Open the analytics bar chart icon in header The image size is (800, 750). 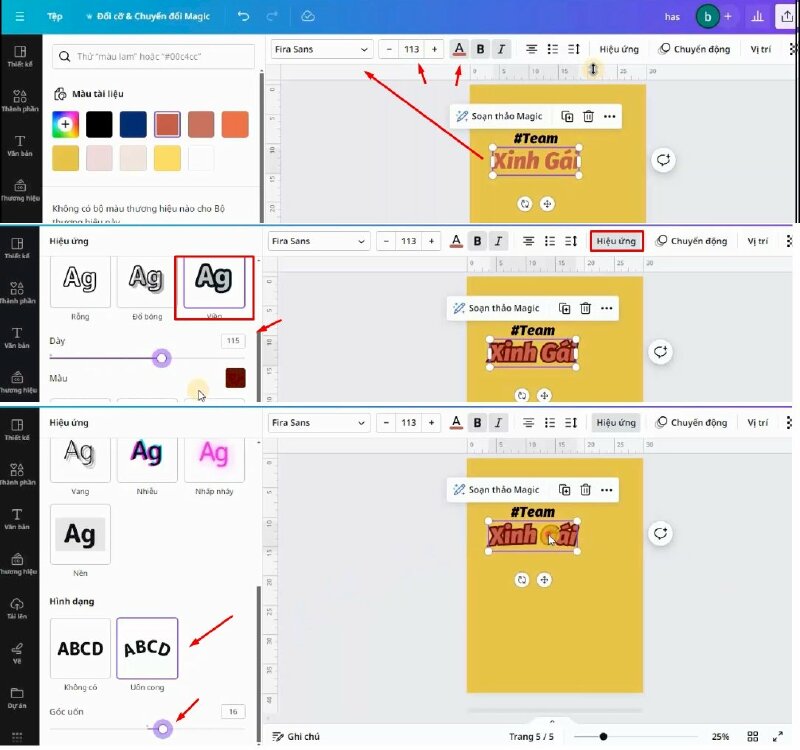click(757, 16)
